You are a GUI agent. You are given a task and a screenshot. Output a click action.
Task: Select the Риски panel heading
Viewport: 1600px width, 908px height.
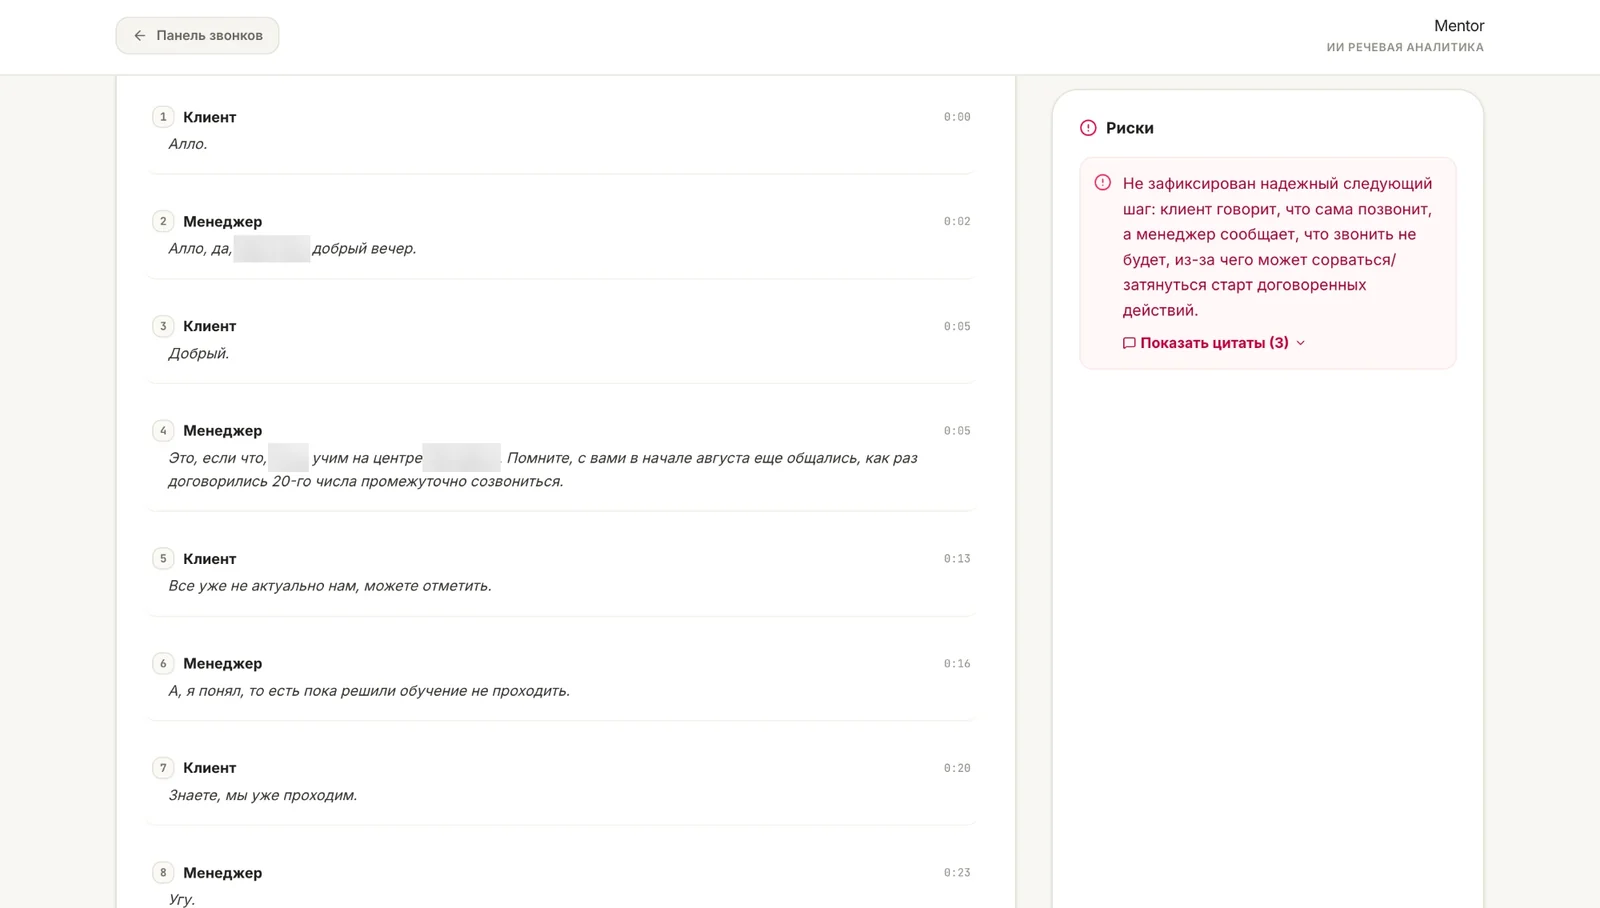[1130, 128]
